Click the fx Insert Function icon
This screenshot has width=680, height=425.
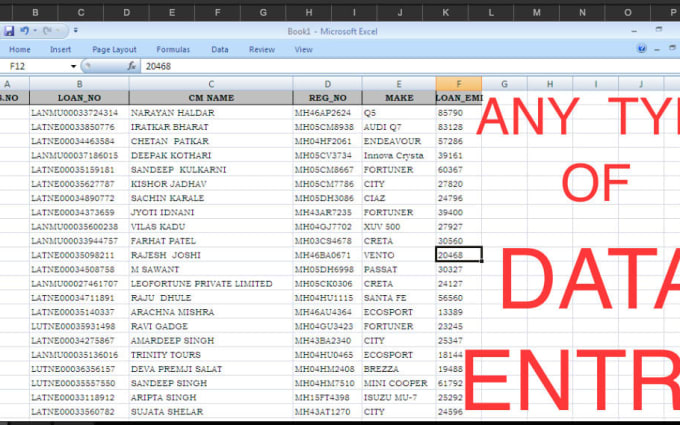pos(132,66)
